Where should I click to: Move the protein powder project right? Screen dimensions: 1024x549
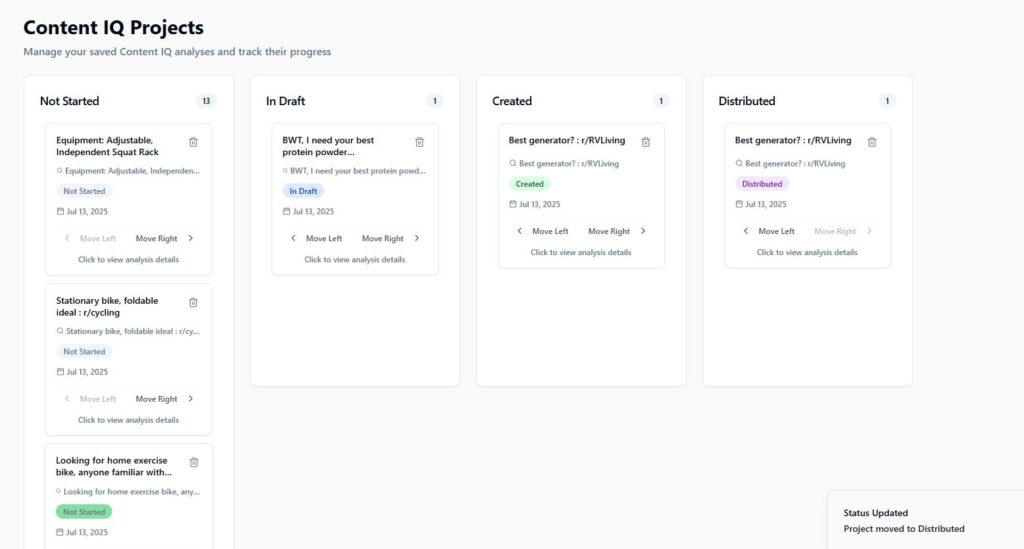click(391, 238)
